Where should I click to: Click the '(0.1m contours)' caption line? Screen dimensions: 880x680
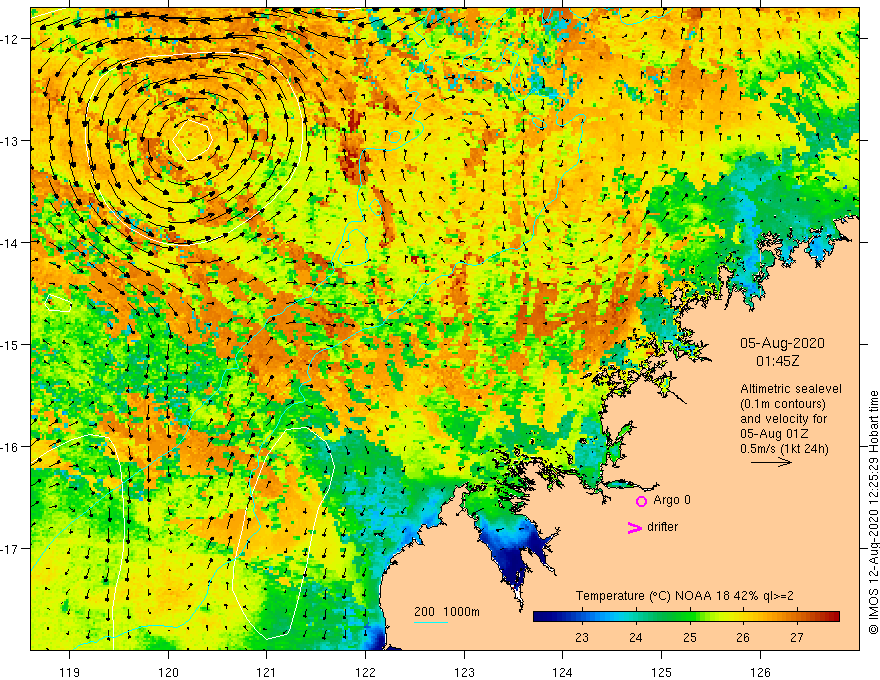click(x=783, y=404)
